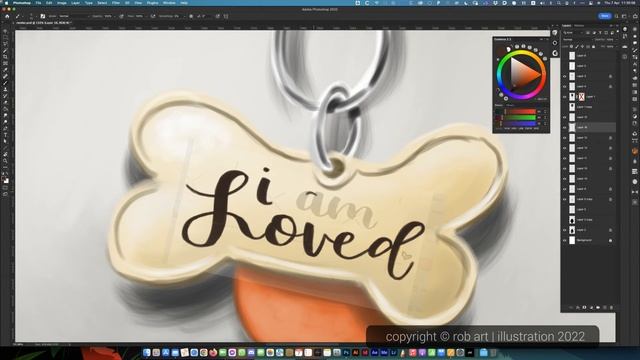Select the Crop tool

(5, 57)
